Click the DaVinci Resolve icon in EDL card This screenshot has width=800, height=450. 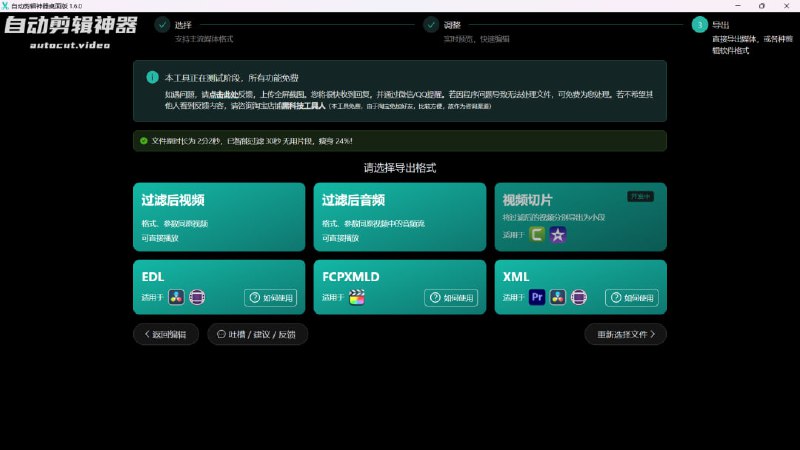[x=177, y=297]
